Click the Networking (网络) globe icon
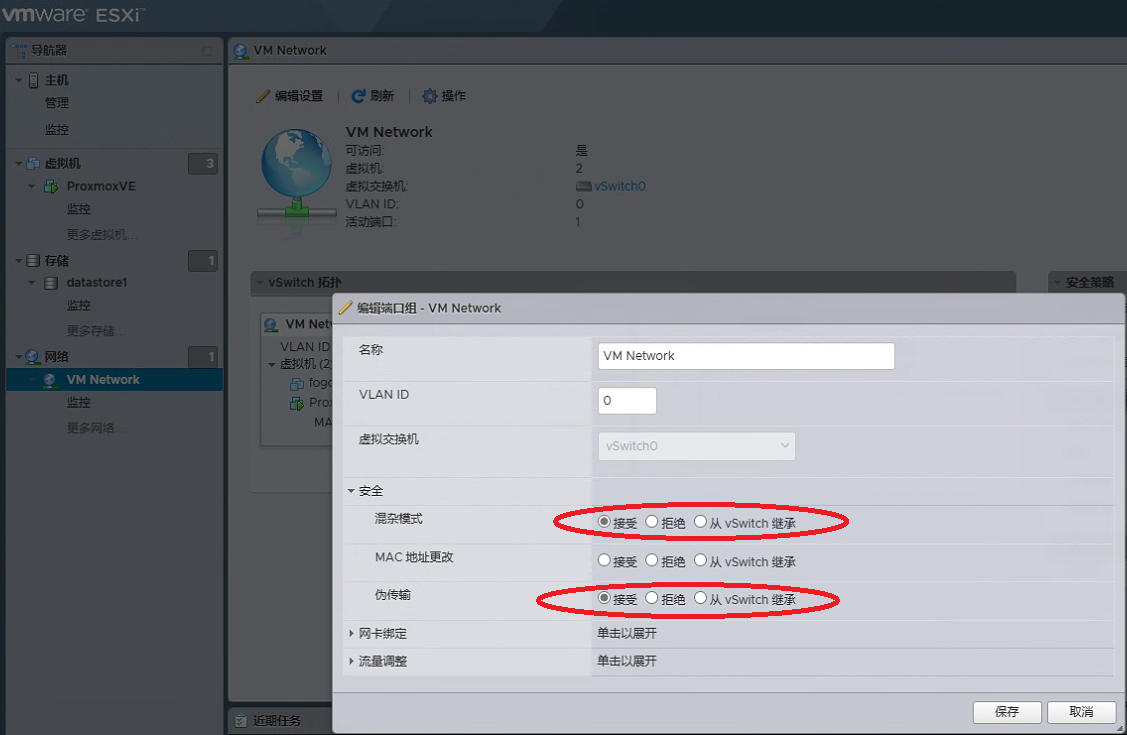Viewport: 1127px width, 735px height. coord(32,357)
